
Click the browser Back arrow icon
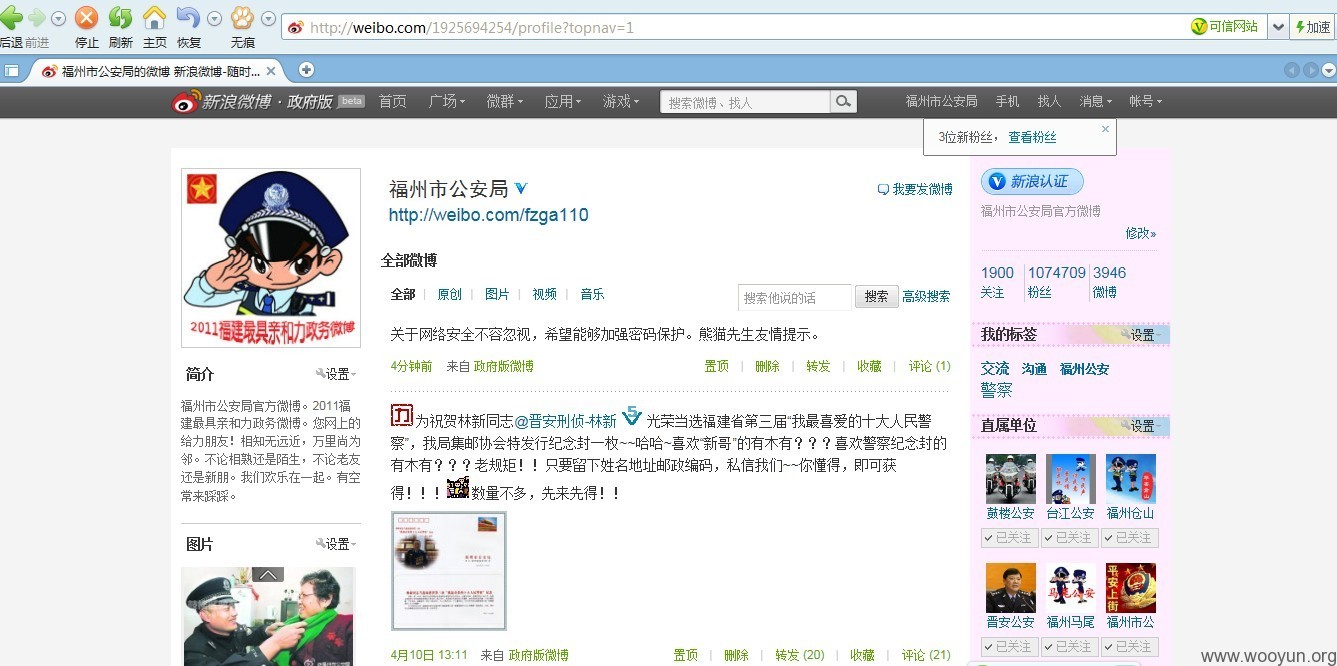(11, 18)
